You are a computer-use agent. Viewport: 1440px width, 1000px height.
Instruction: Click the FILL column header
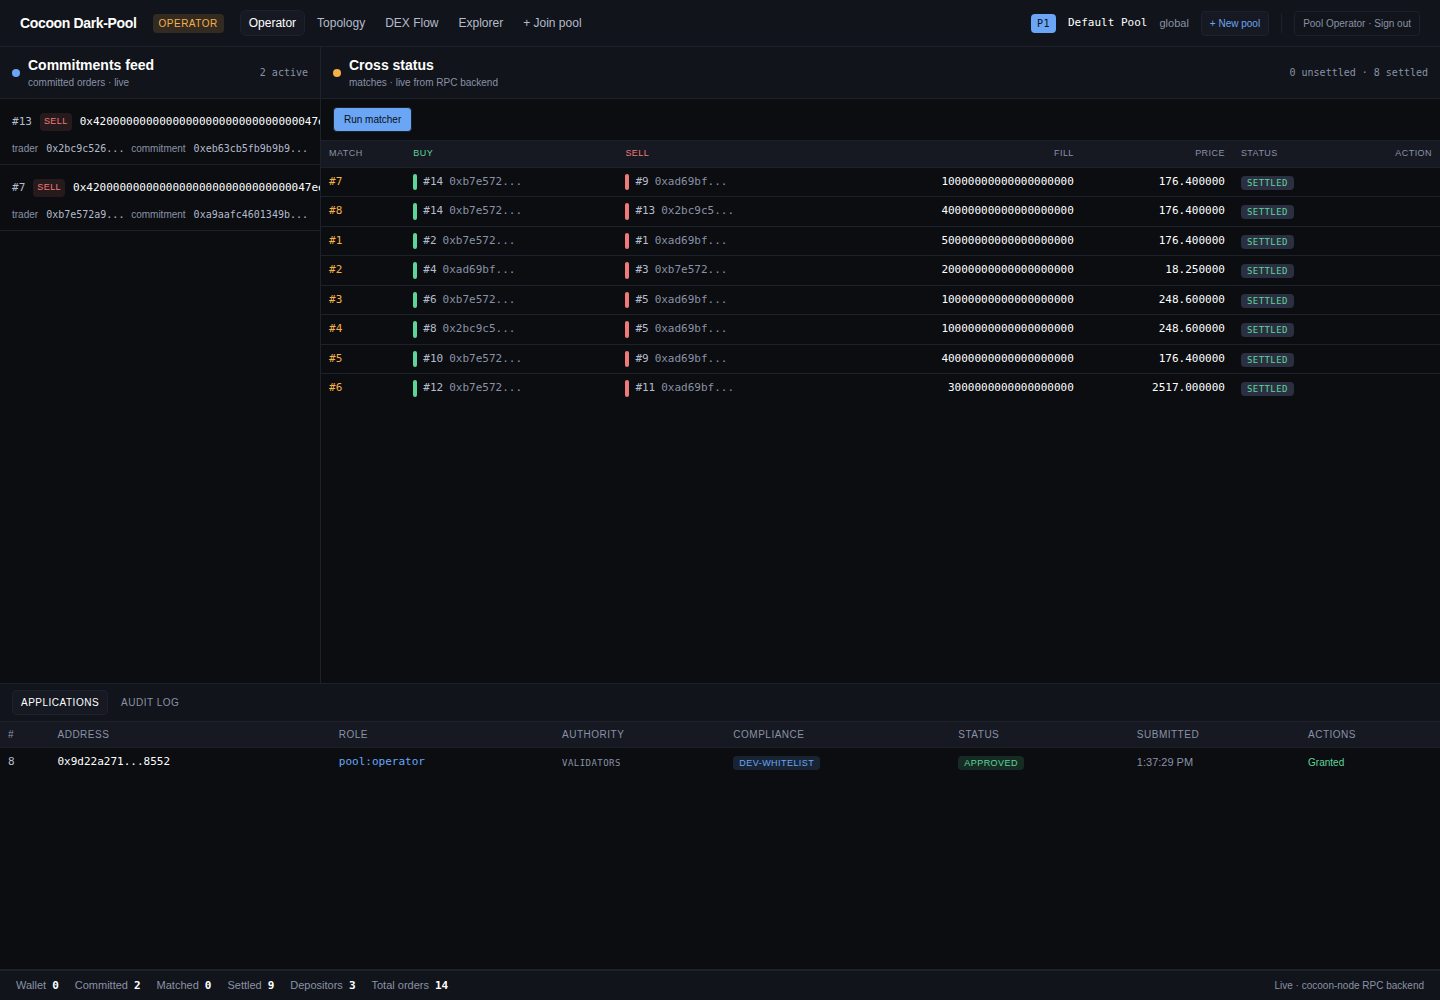[x=1063, y=153]
